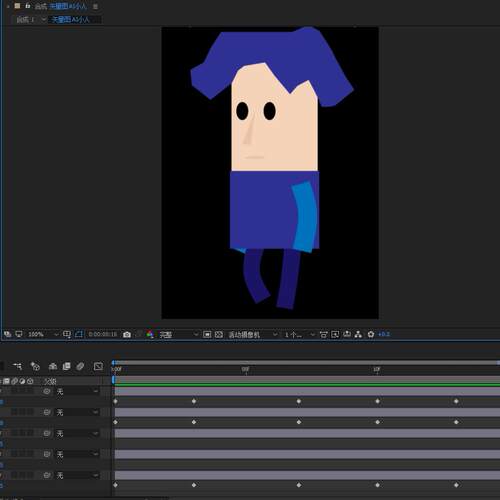
Task: Take a snapshot with the camera icon
Action: 127,334
